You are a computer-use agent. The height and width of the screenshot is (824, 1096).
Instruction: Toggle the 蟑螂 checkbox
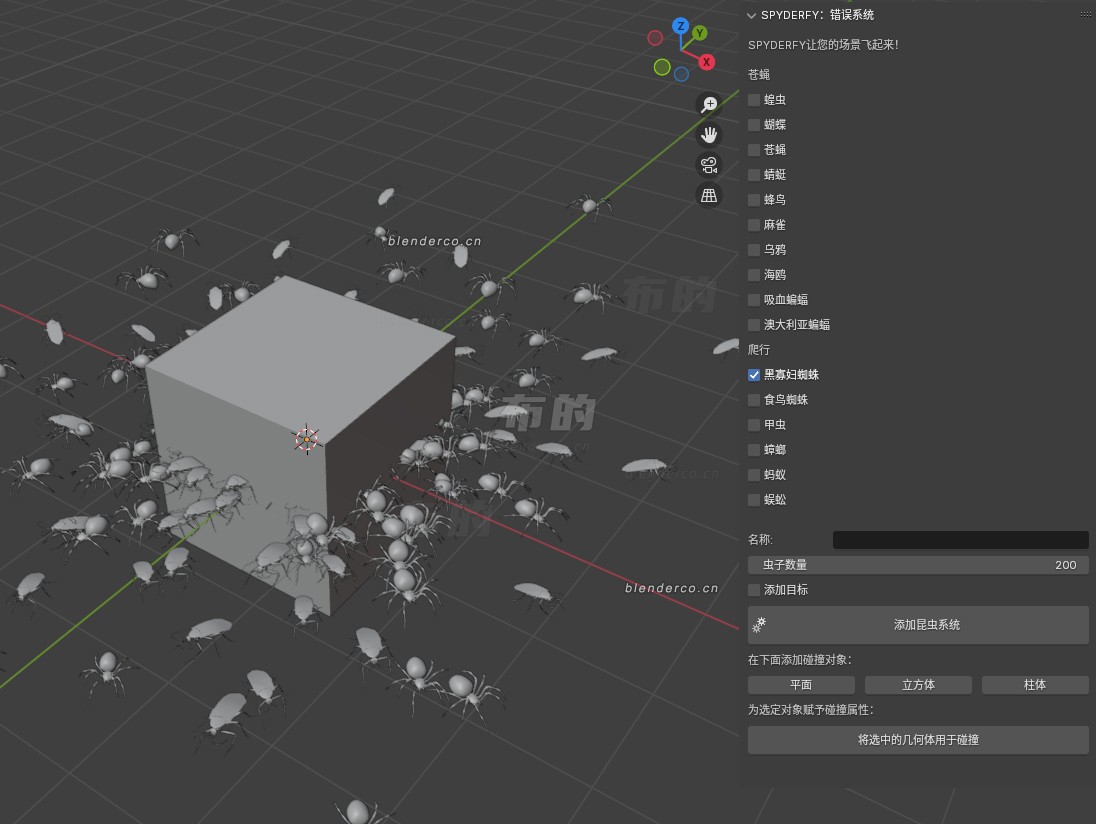(x=754, y=450)
